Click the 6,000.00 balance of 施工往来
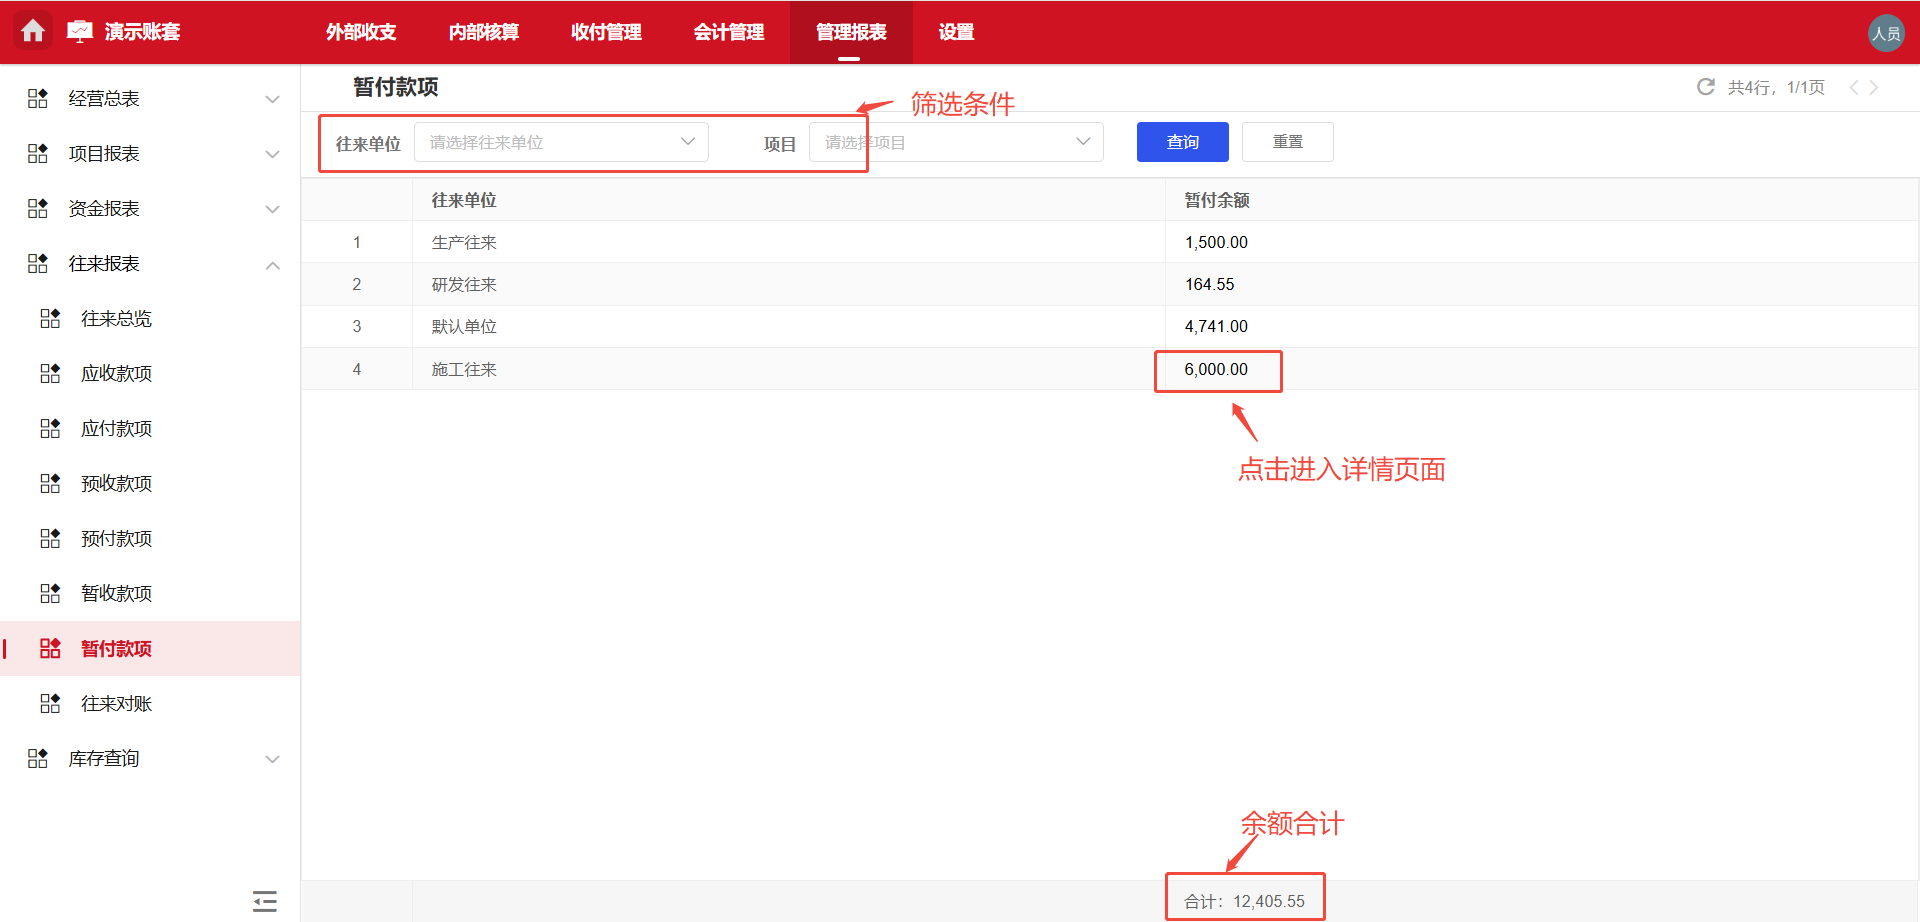The width and height of the screenshot is (1920, 922). click(x=1216, y=370)
